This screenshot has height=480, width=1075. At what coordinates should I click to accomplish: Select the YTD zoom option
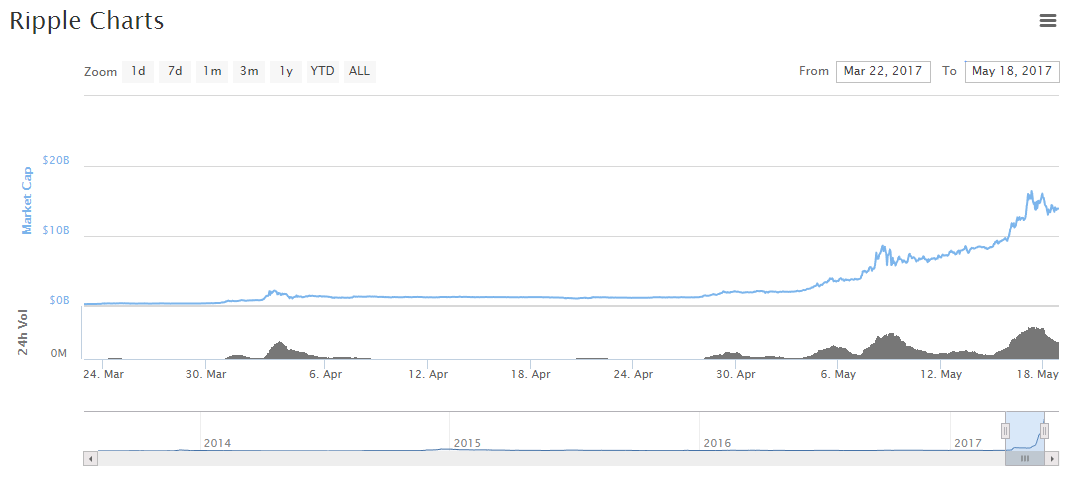coord(322,71)
